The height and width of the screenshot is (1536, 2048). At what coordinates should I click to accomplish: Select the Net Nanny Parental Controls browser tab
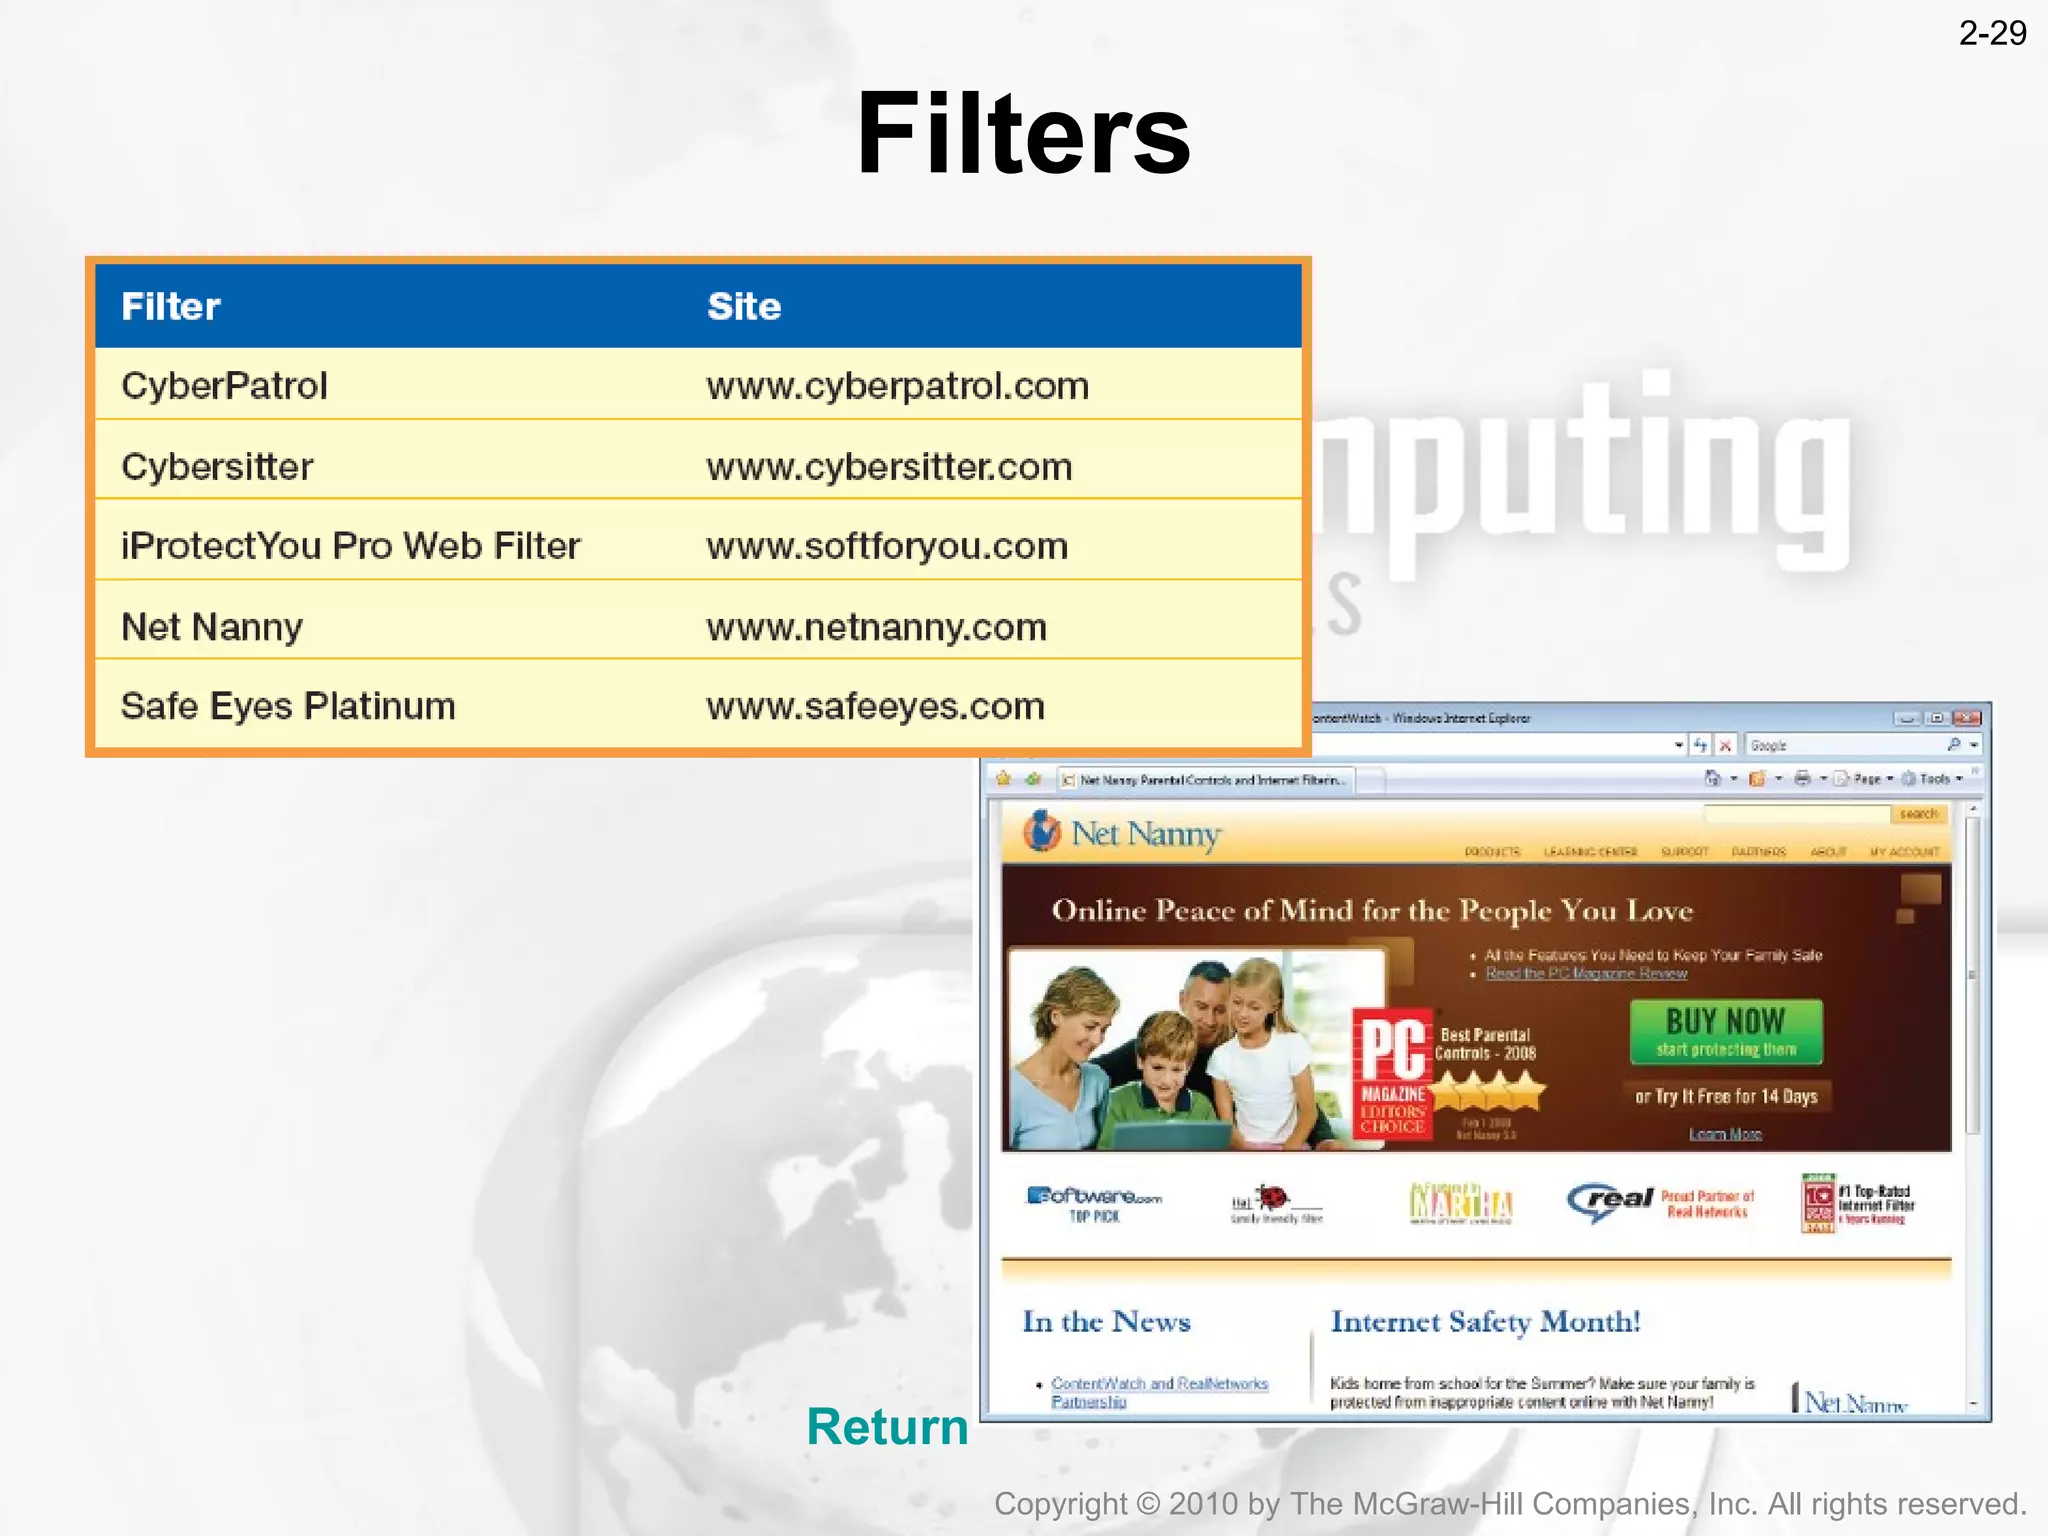[x=1205, y=780]
